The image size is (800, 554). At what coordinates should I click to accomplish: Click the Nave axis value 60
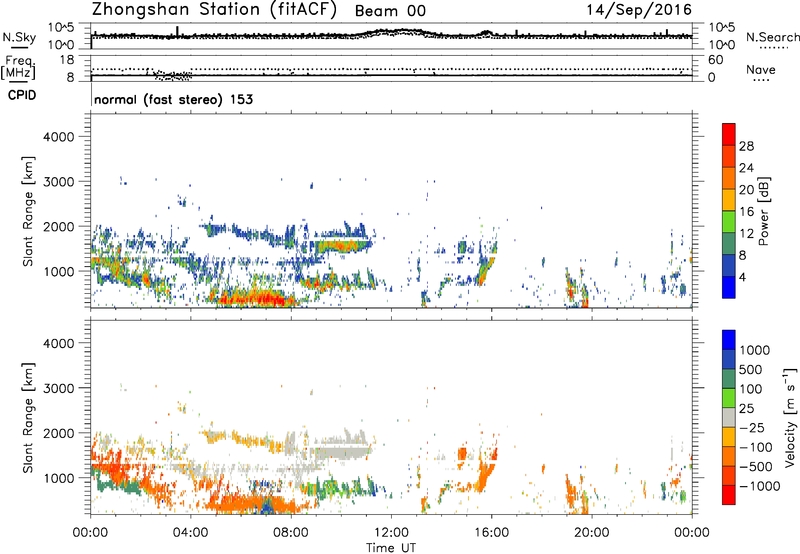715,60
